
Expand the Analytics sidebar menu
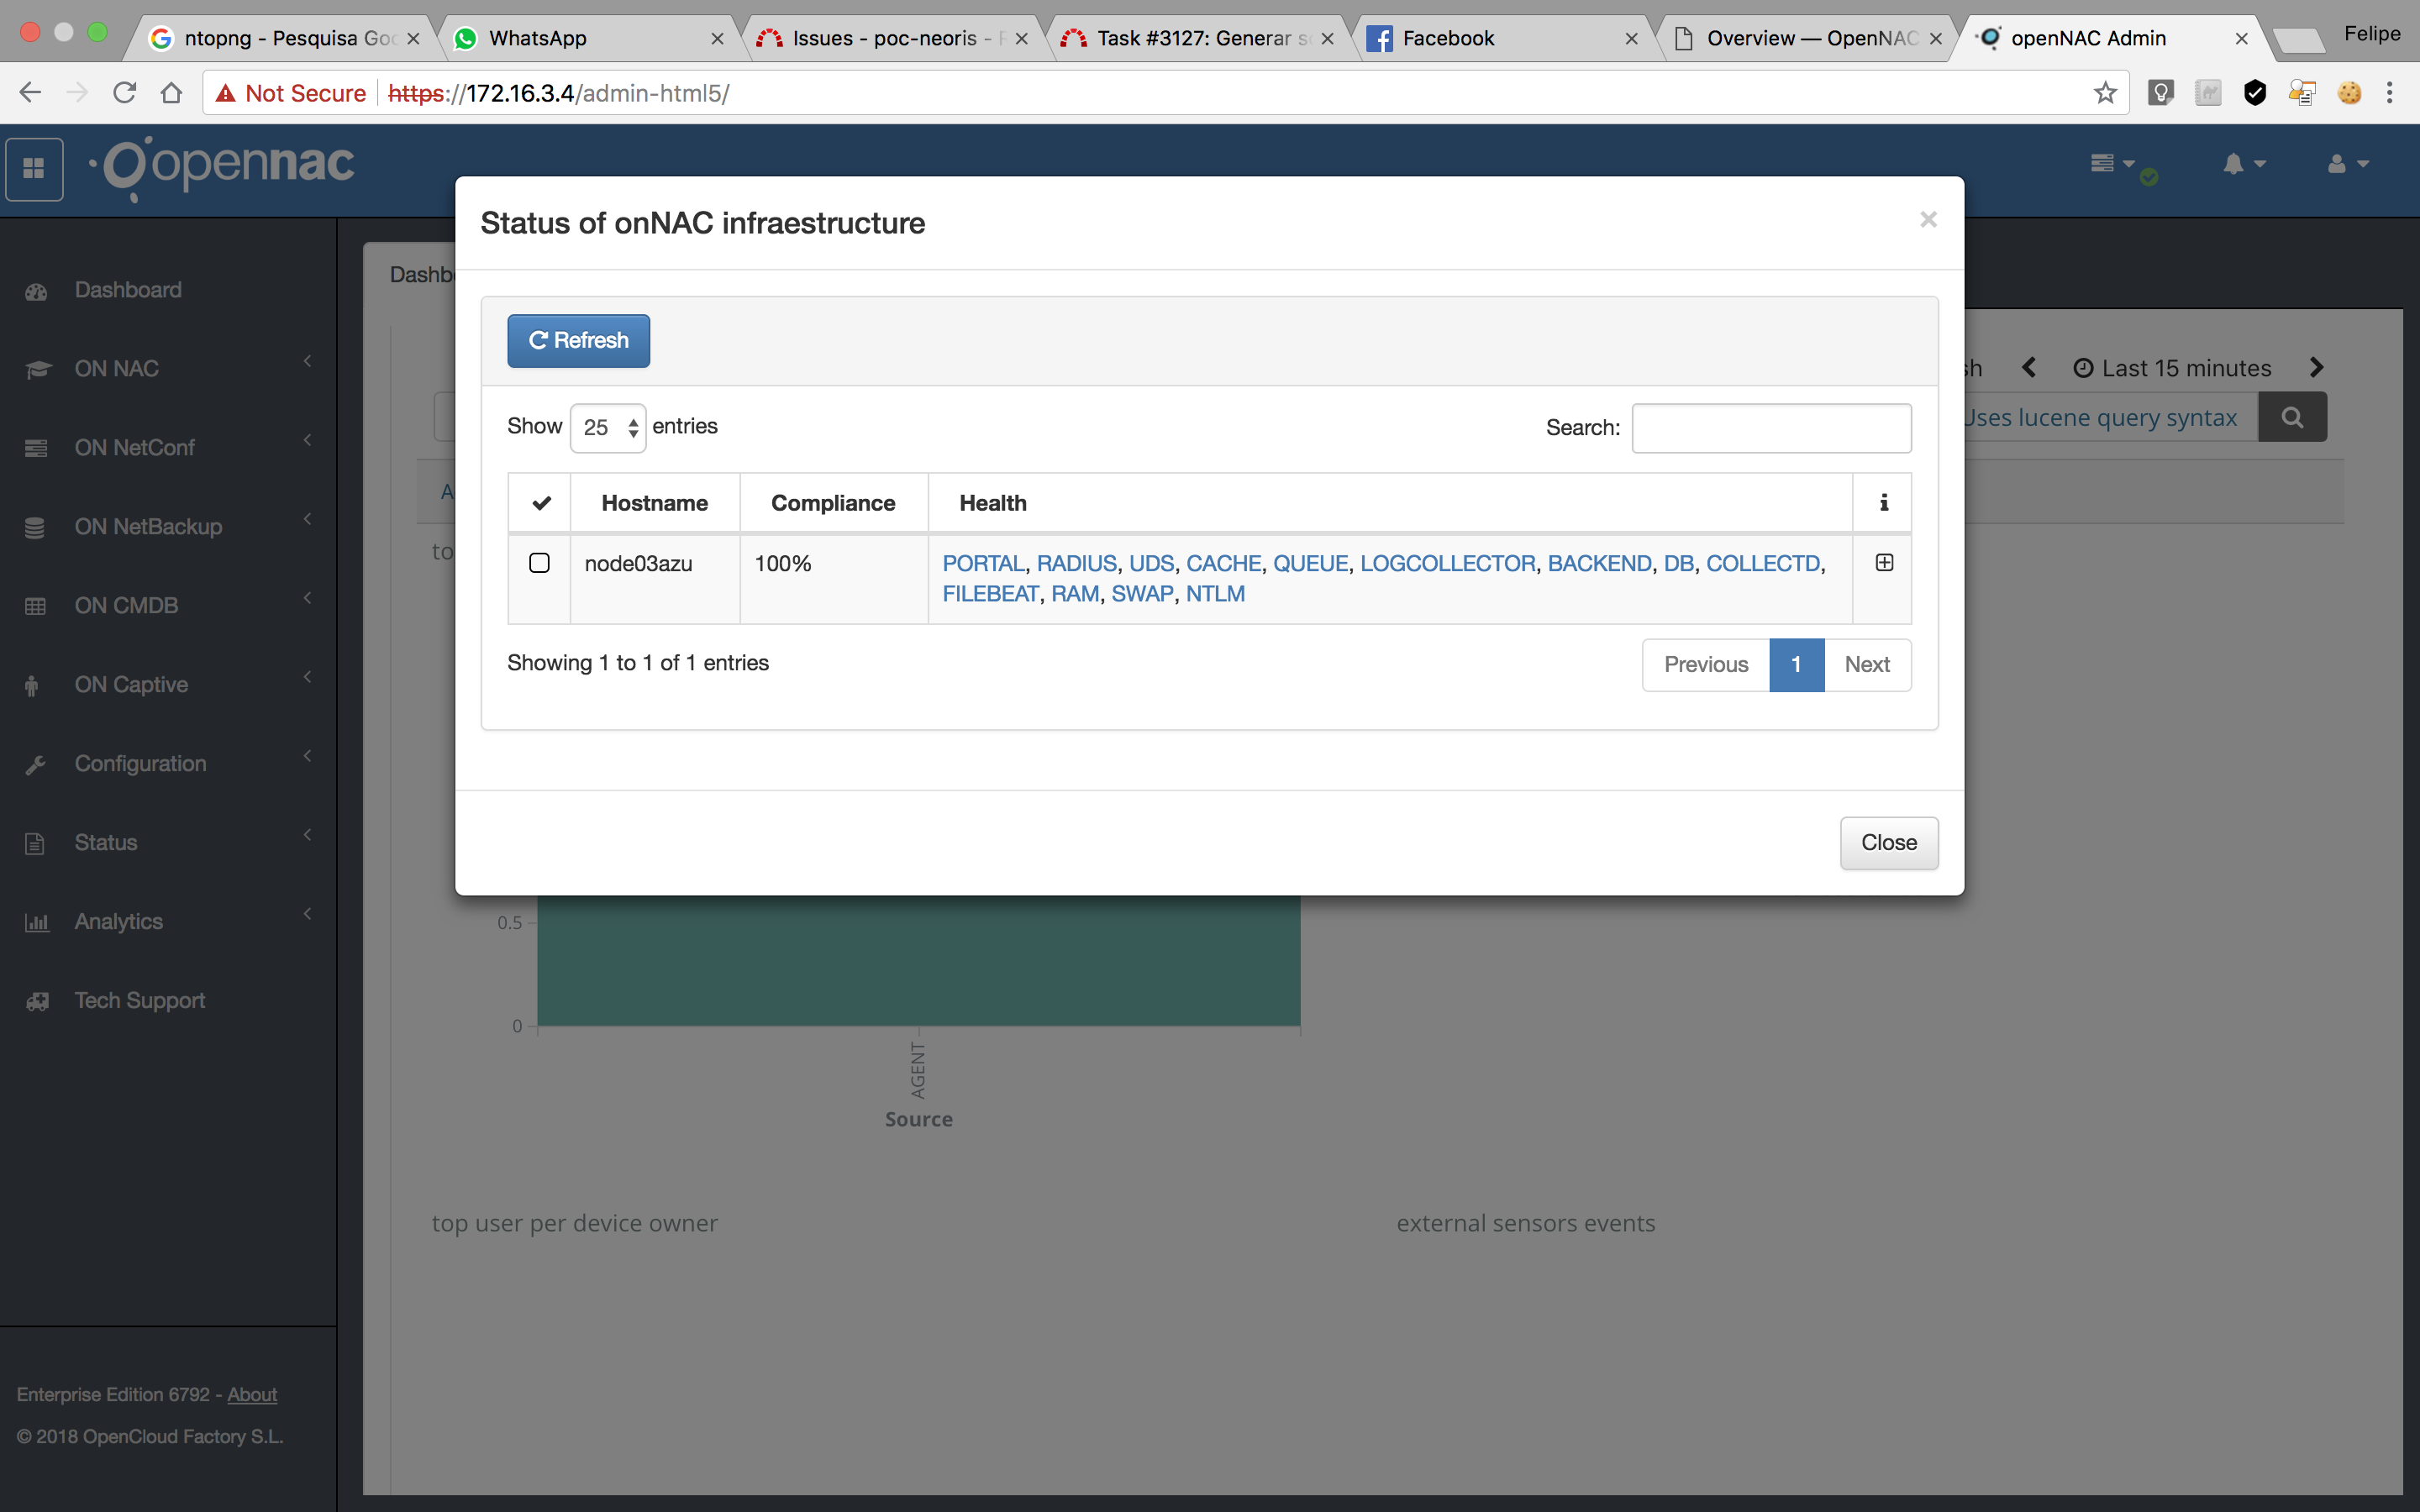point(168,922)
